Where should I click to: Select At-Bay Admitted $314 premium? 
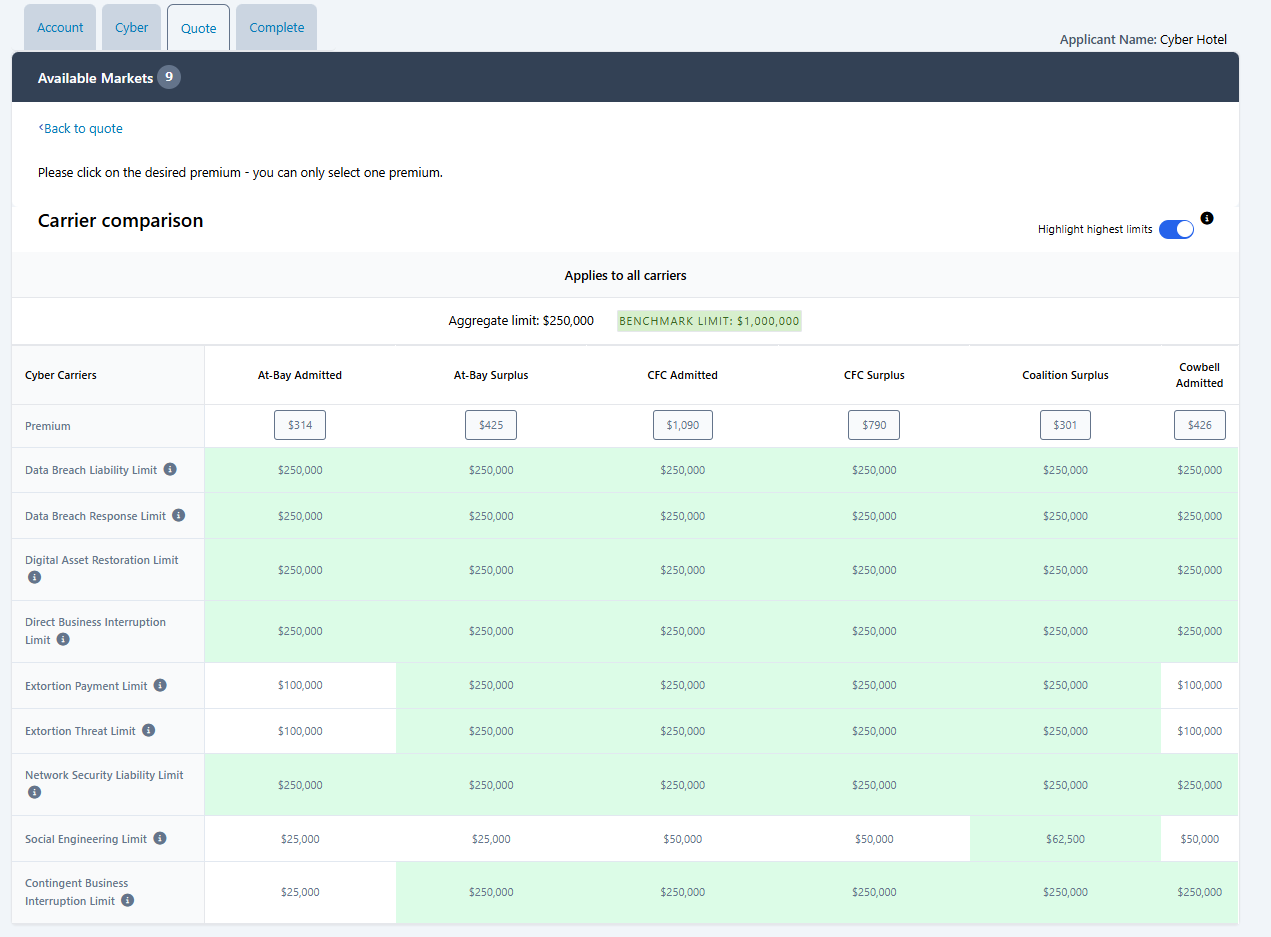click(x=300, y=425)
